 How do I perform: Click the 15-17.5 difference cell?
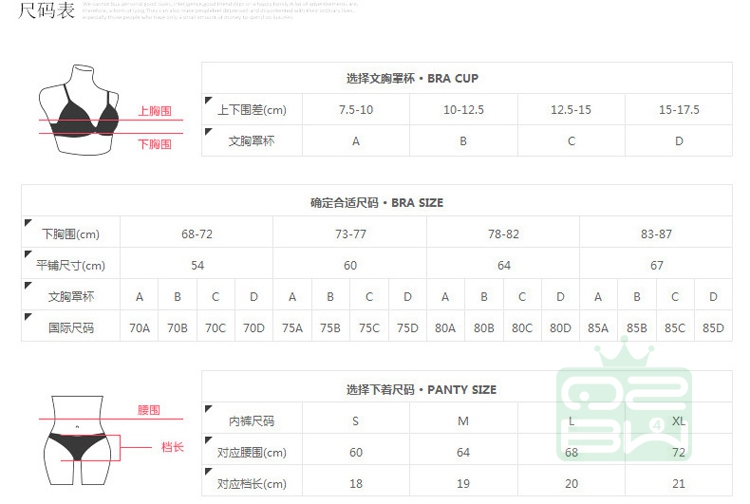679,110
